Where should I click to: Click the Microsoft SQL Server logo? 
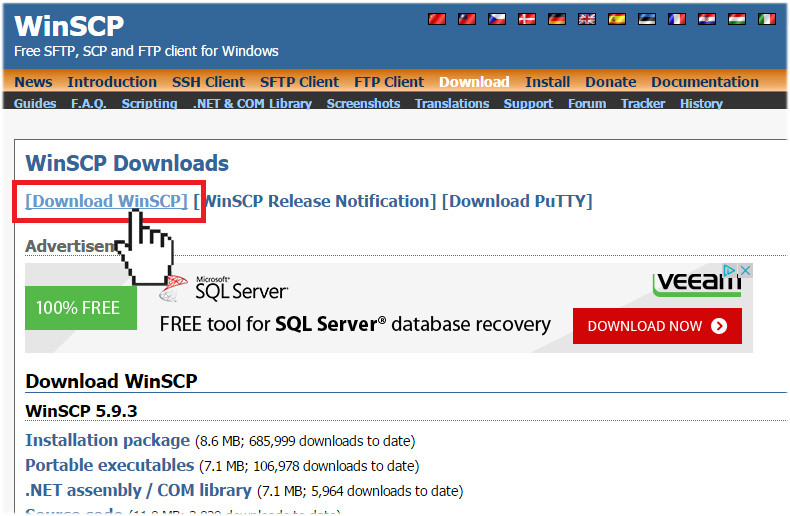(x=224, y=288)
